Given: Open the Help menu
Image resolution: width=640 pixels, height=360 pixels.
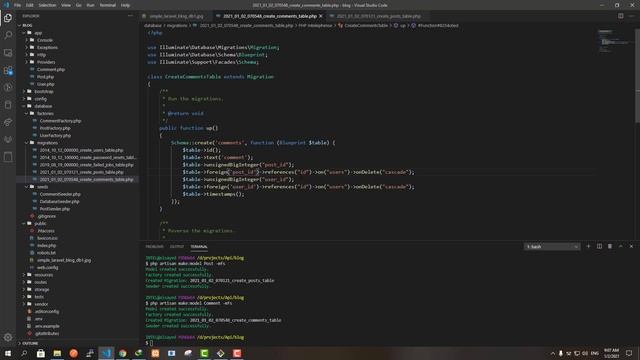Looking at the screenshot, I should tap(125, 5).
